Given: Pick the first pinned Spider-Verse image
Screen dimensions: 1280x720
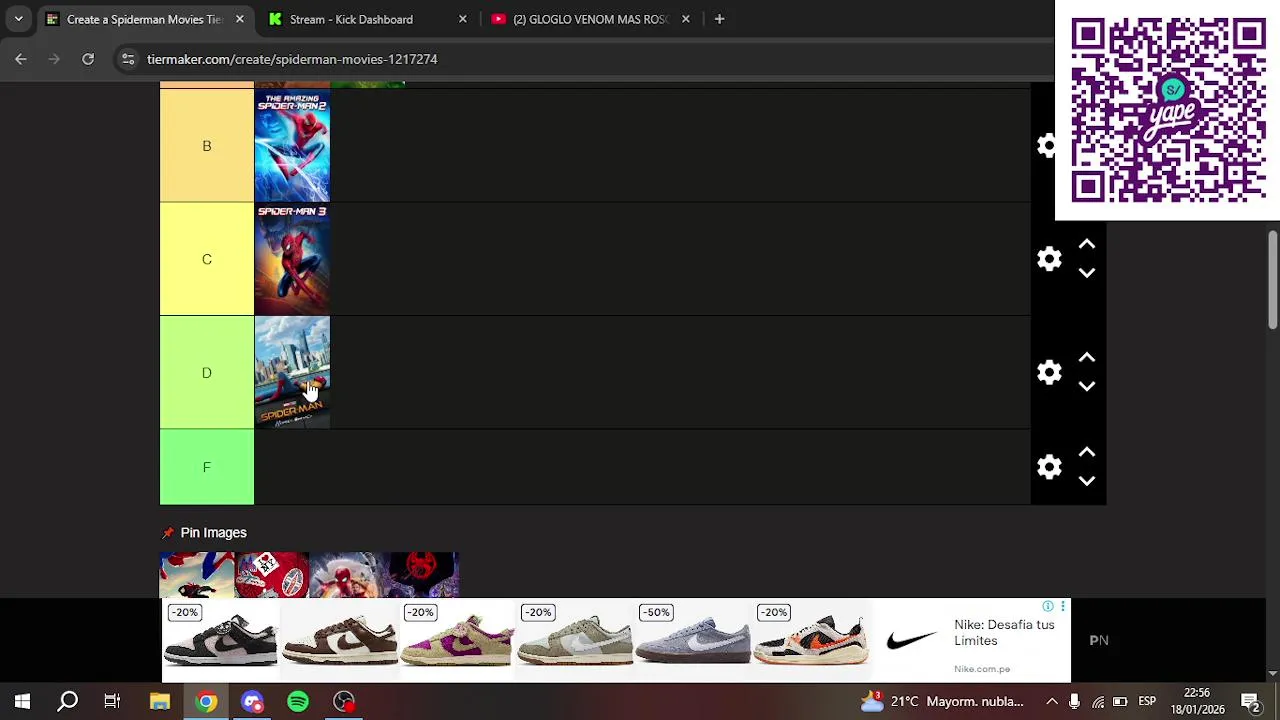Looking at the screenshot, I should [x=197, y=575].
